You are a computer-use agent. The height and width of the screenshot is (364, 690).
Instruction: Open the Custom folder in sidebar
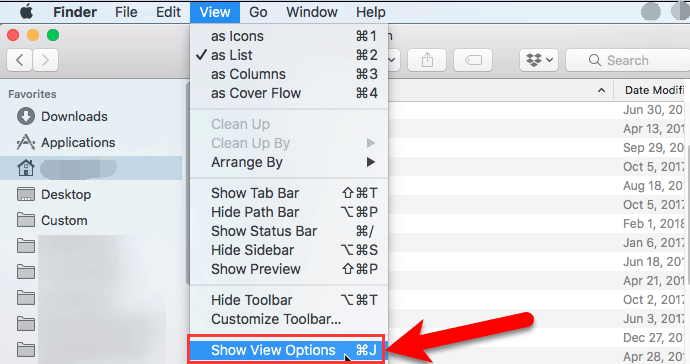click(x=52, y=220)
